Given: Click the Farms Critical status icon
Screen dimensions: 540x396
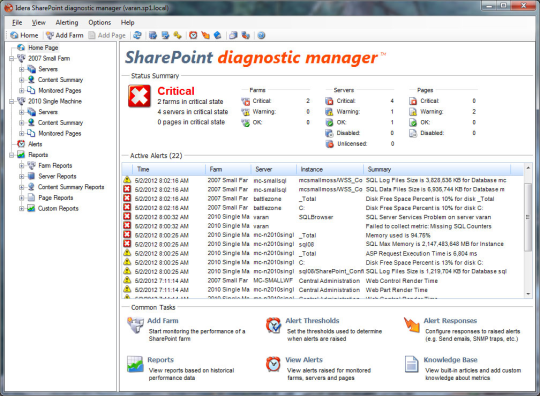Looking at the screenshot, I should click(x=246, y=101).
